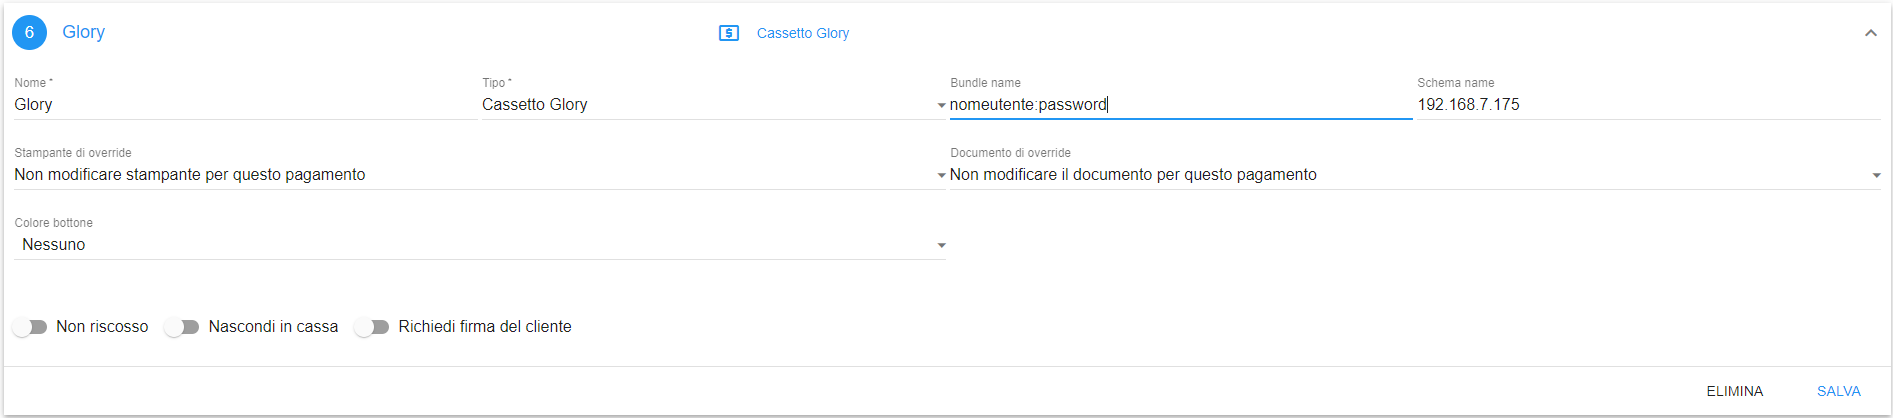The image size is (1893, 418).
Task: Click the blue number 6 badge
Action: (x=29, y=32)
